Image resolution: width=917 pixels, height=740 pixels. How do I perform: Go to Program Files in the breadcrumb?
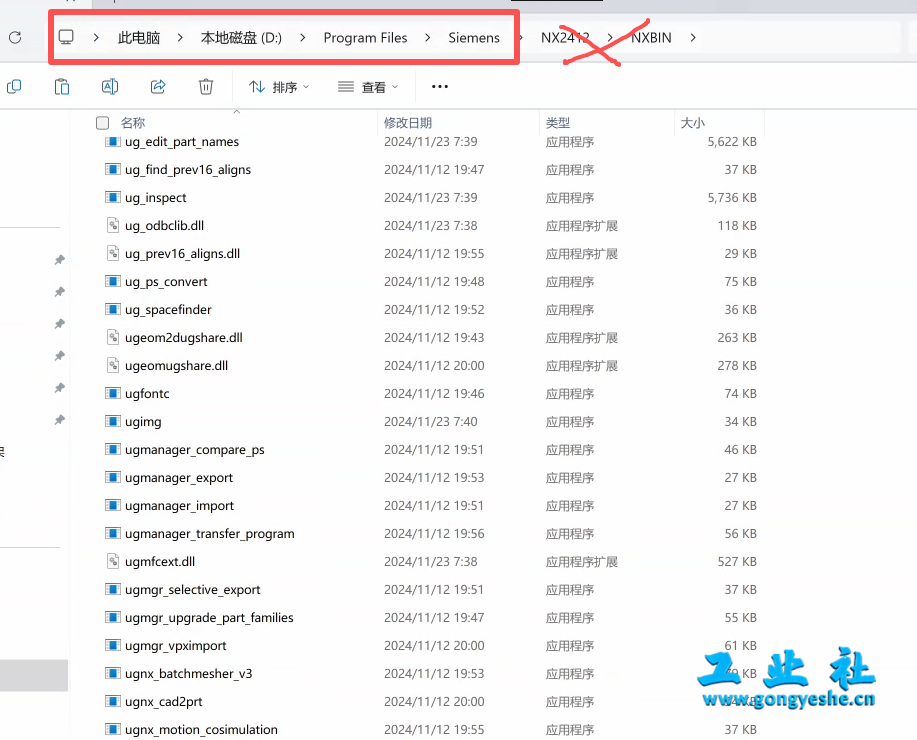(365, 38)
